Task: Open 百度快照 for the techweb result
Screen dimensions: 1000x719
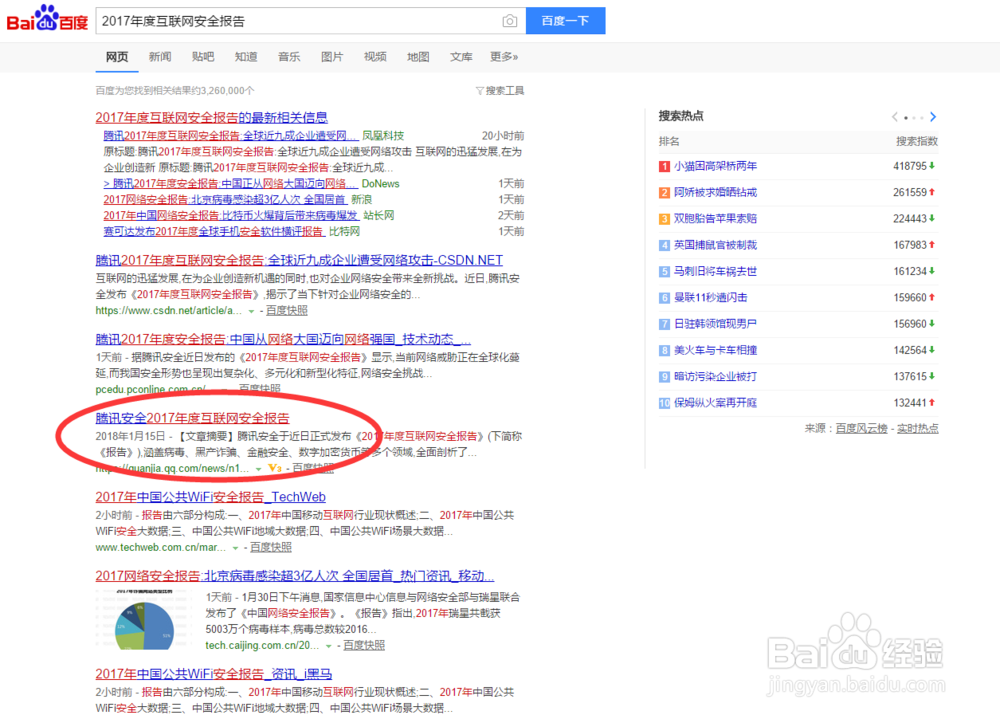Action: click(270, 547)
